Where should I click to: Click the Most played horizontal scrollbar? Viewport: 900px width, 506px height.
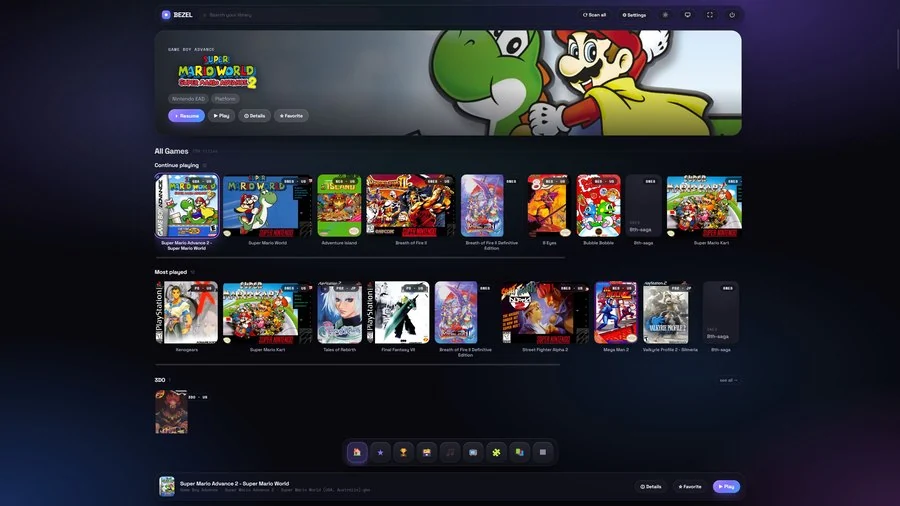click(358, 364)
